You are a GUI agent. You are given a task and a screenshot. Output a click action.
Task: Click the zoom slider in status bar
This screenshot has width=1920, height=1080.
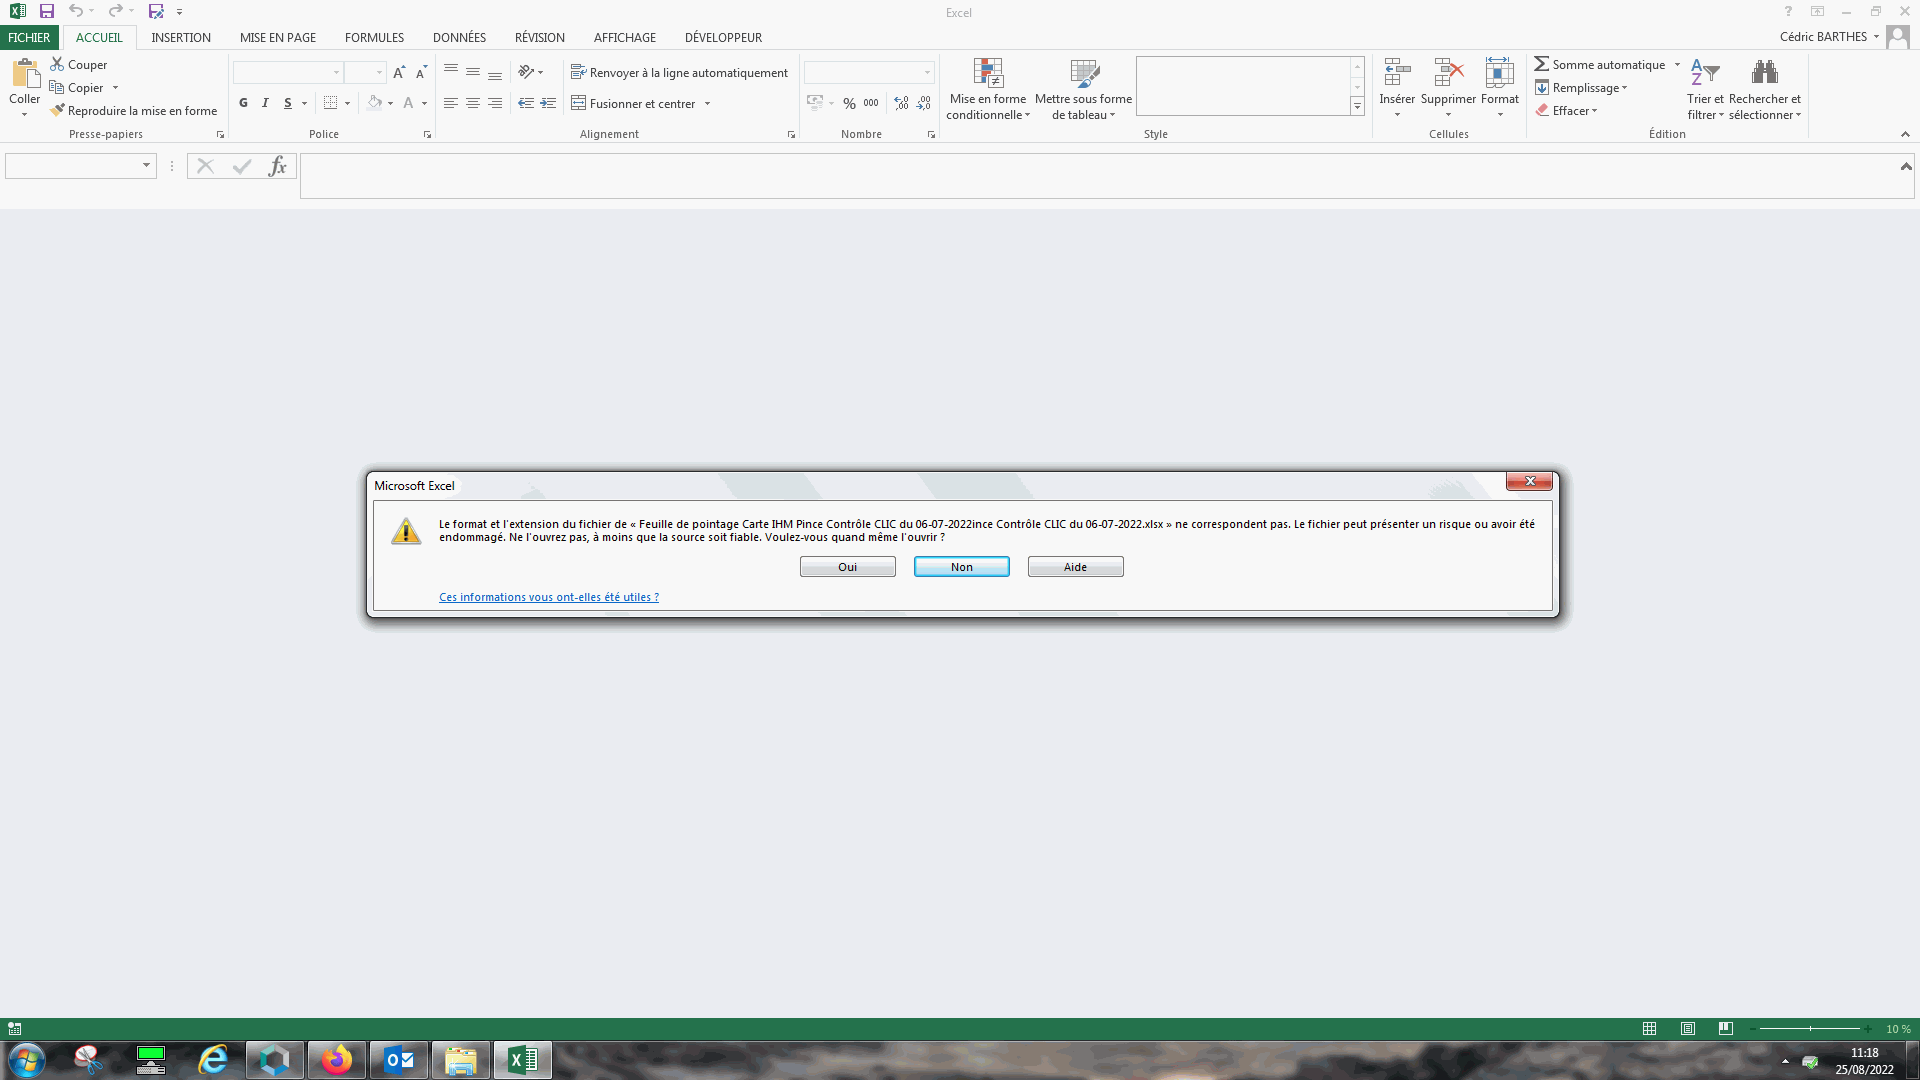(x=1810, y=1029)
